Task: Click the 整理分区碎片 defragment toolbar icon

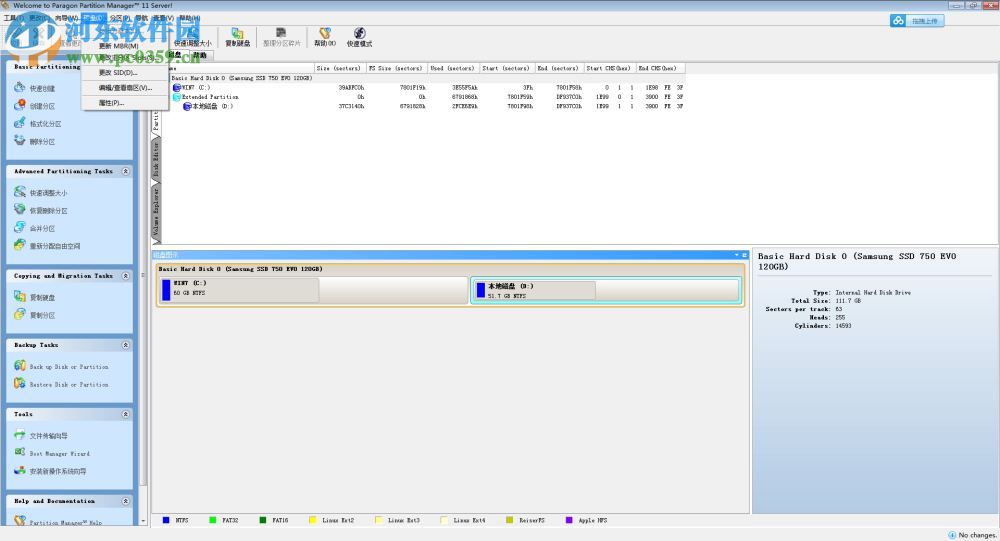Action: 281,38
